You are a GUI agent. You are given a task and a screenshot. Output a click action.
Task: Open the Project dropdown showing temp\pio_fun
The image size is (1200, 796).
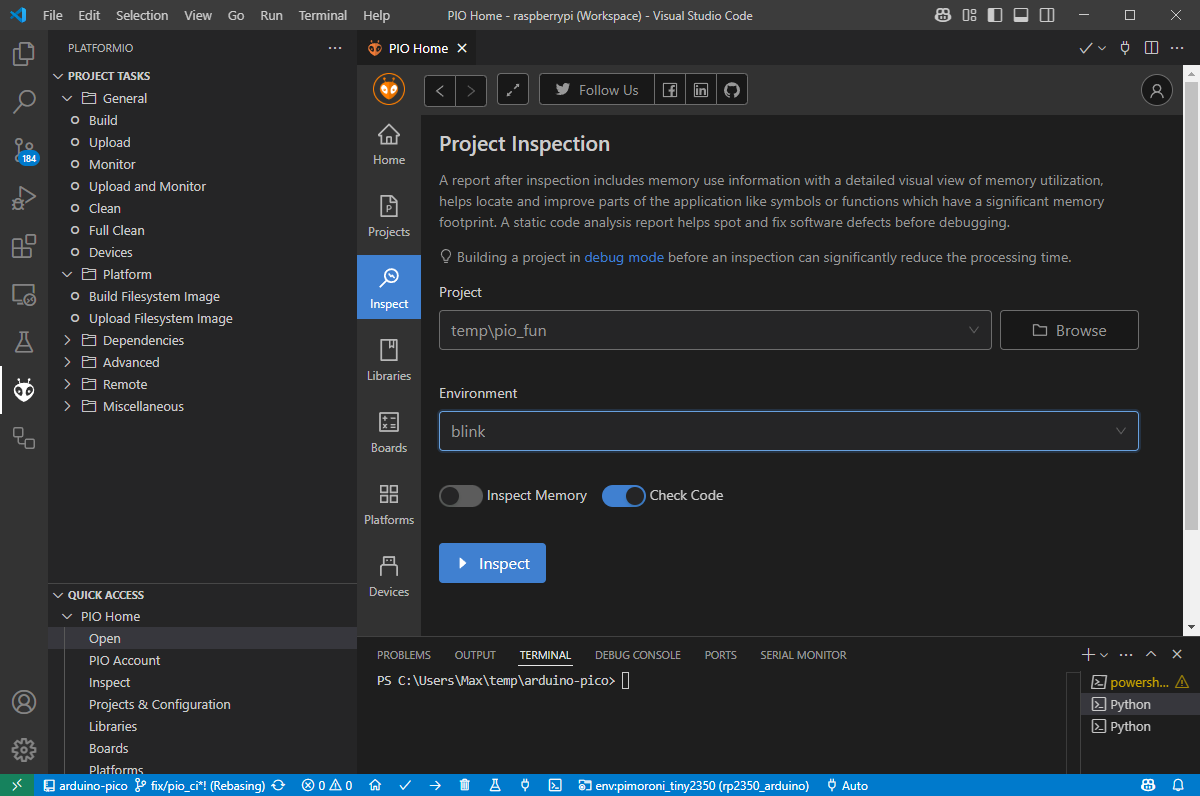coord(715,330)
